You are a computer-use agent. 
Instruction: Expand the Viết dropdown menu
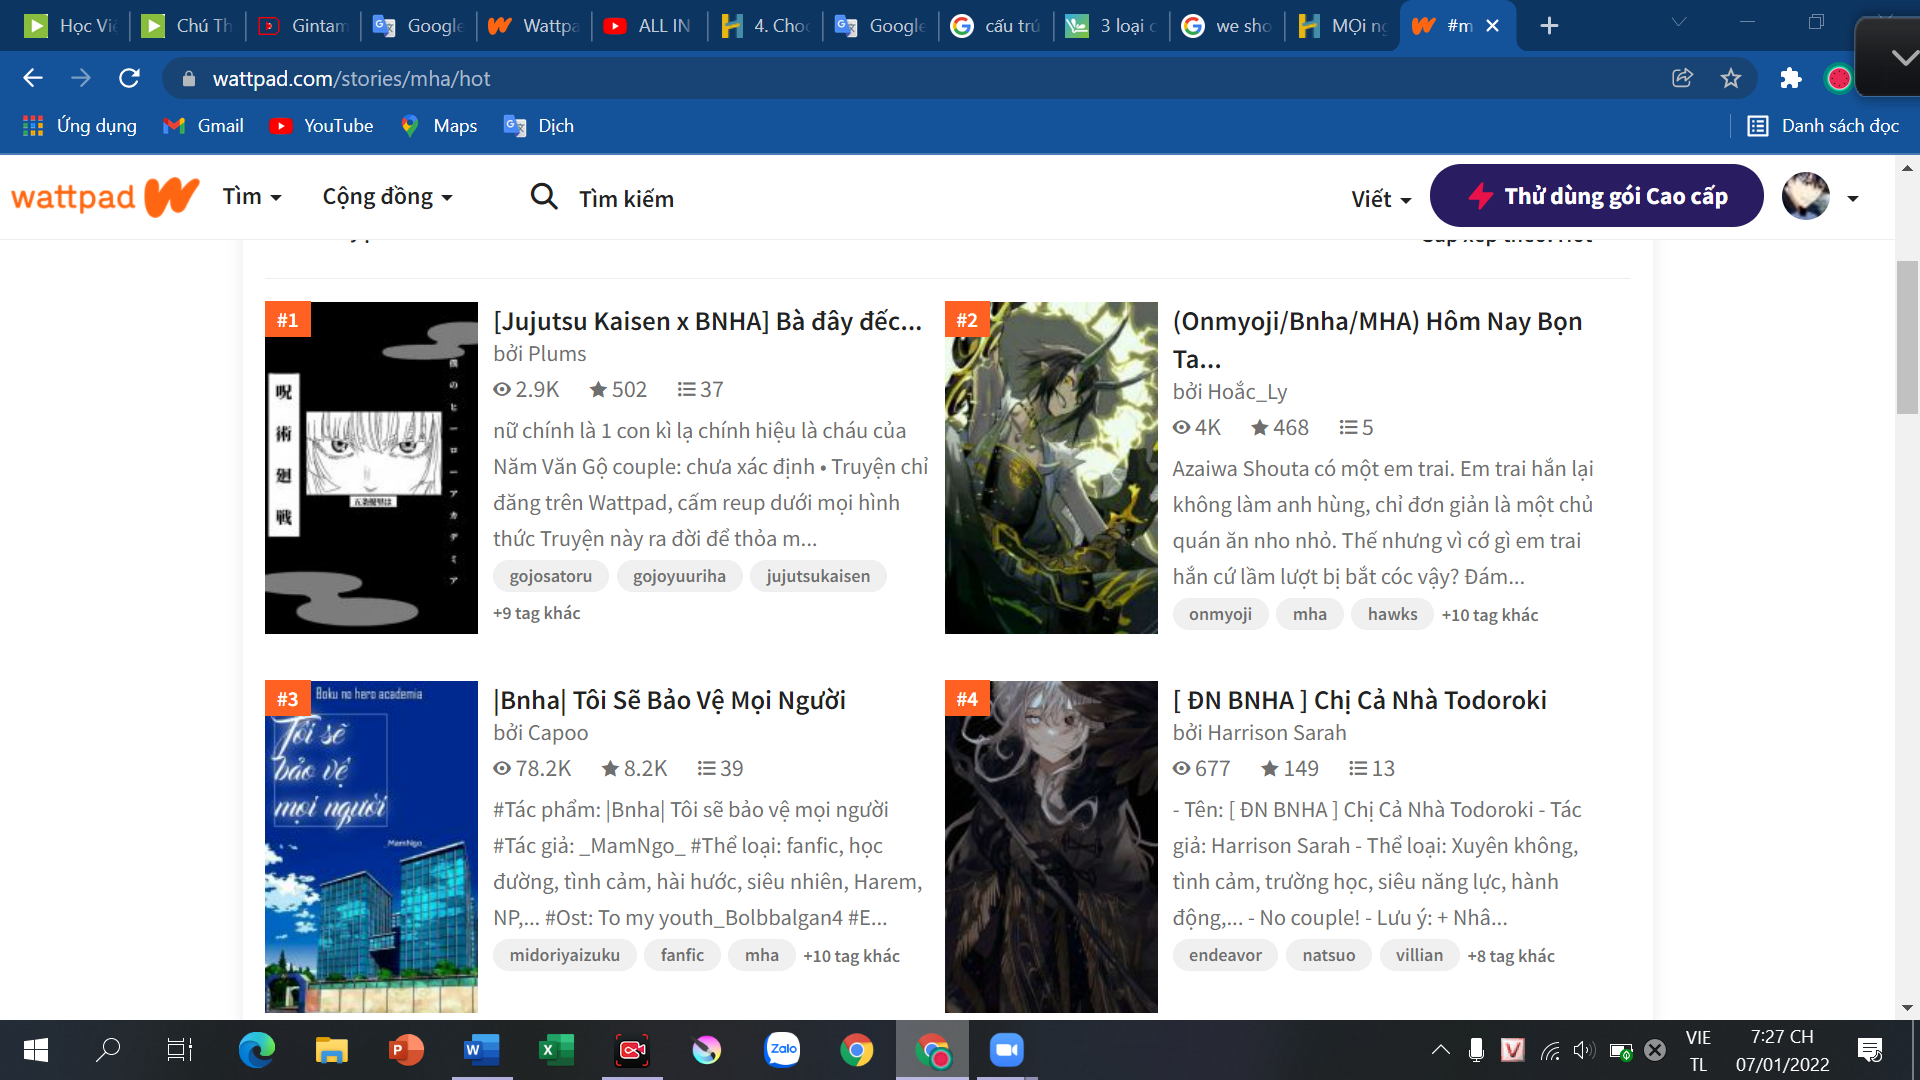coord(1381,199)
